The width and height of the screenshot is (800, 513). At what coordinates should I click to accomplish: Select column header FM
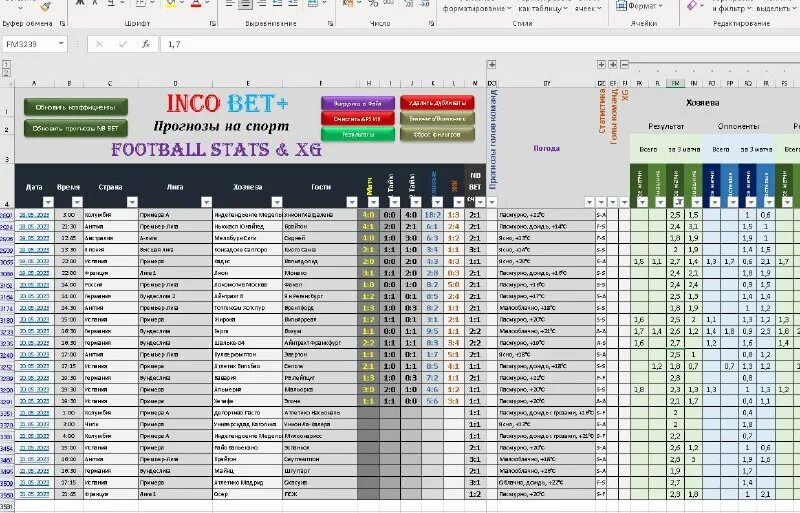675,83
